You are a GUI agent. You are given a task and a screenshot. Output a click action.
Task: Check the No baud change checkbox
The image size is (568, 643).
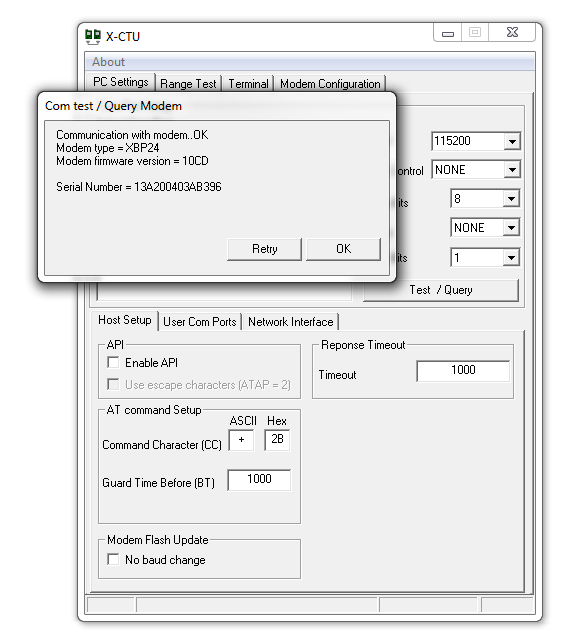(113, 559)
